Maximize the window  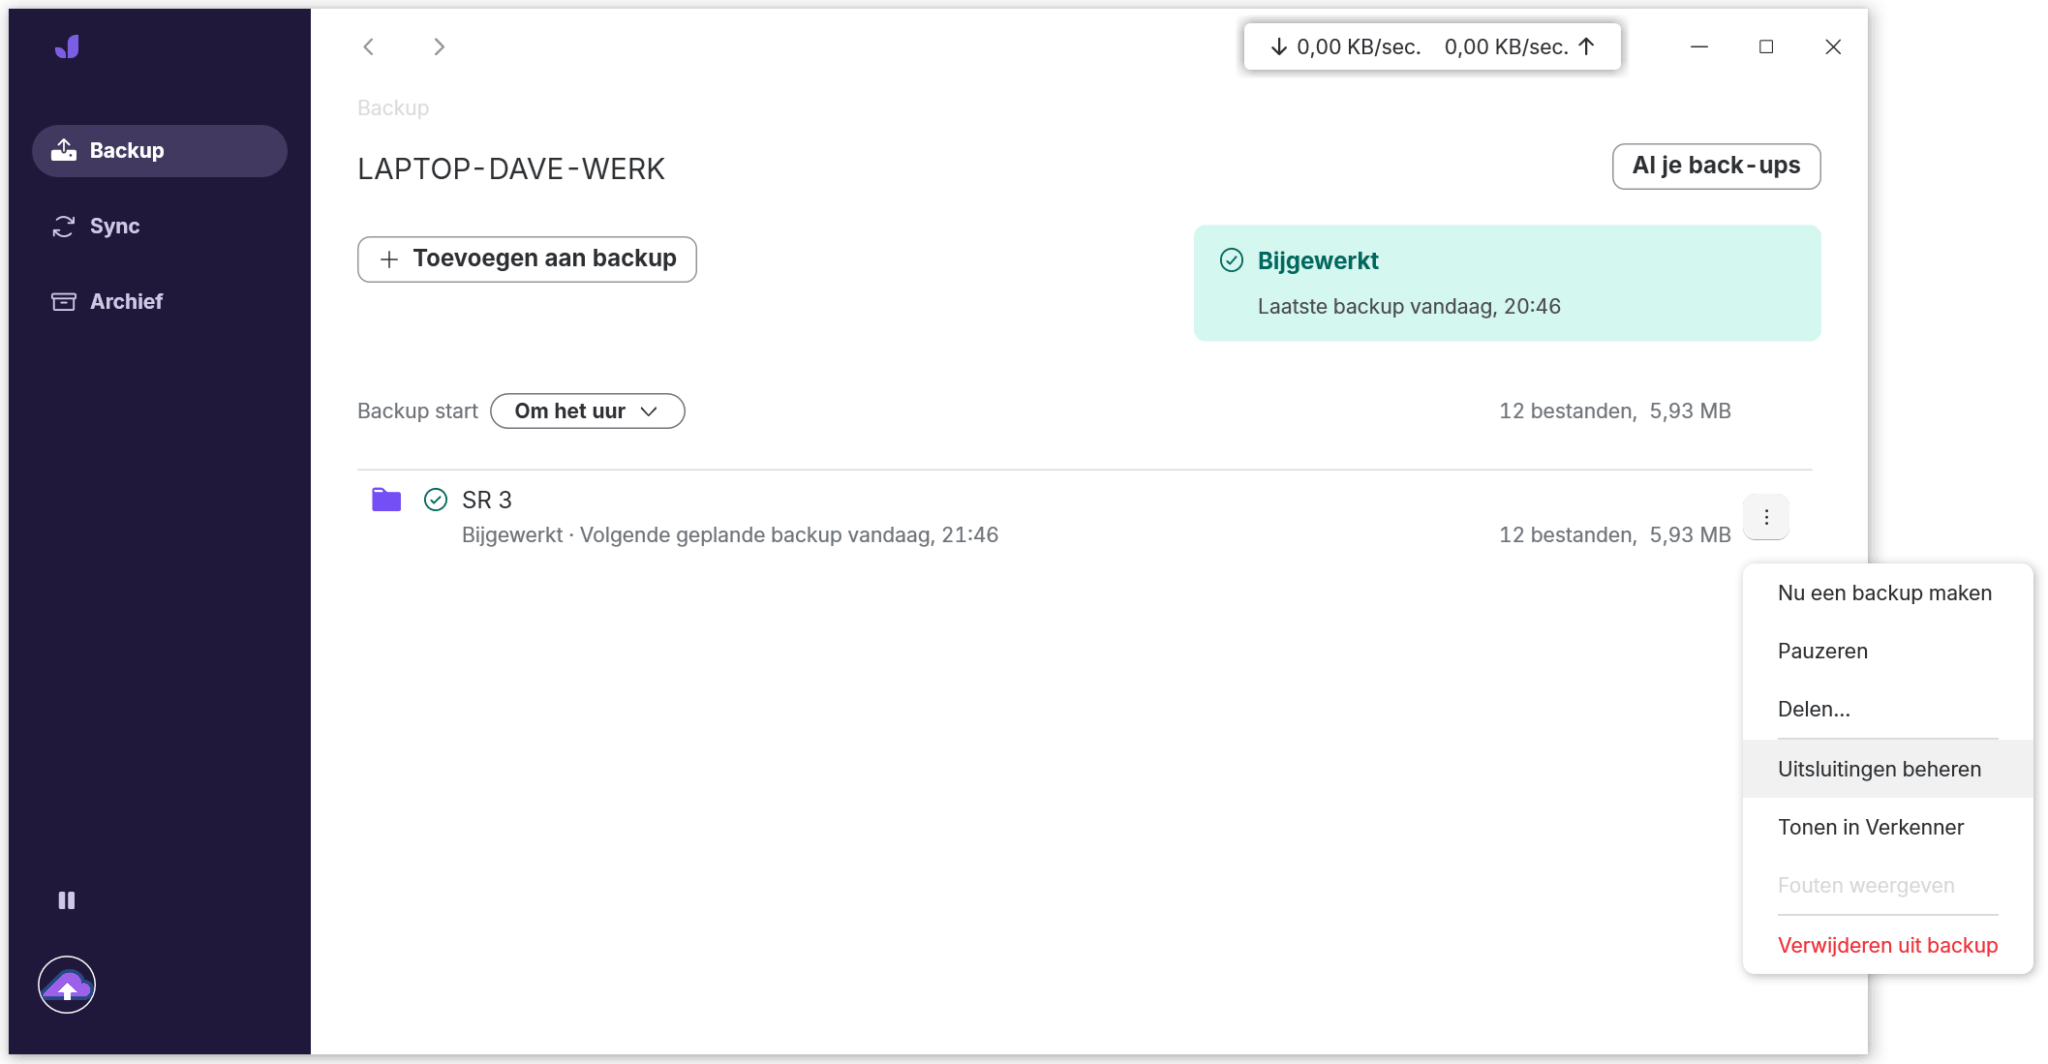point(1766,47)
